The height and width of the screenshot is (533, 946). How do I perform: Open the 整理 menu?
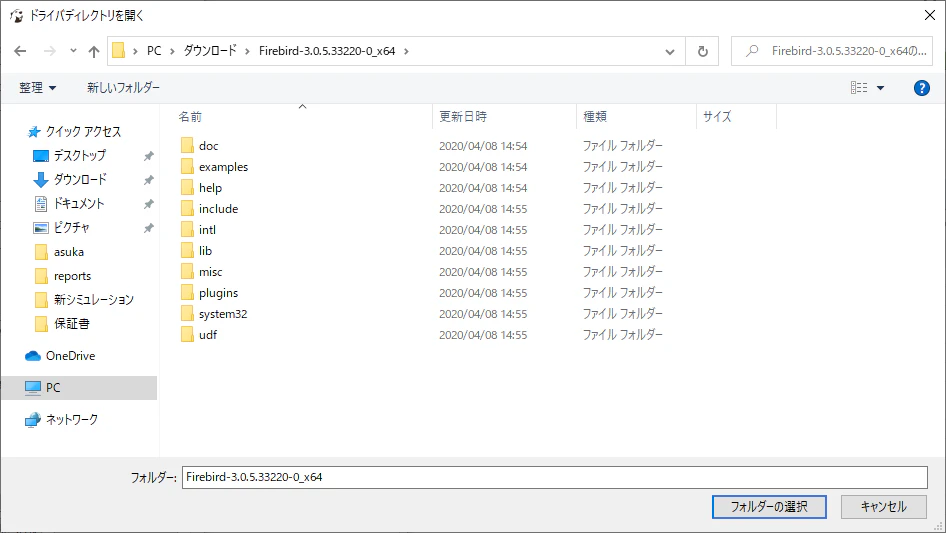tap(37, 88)
